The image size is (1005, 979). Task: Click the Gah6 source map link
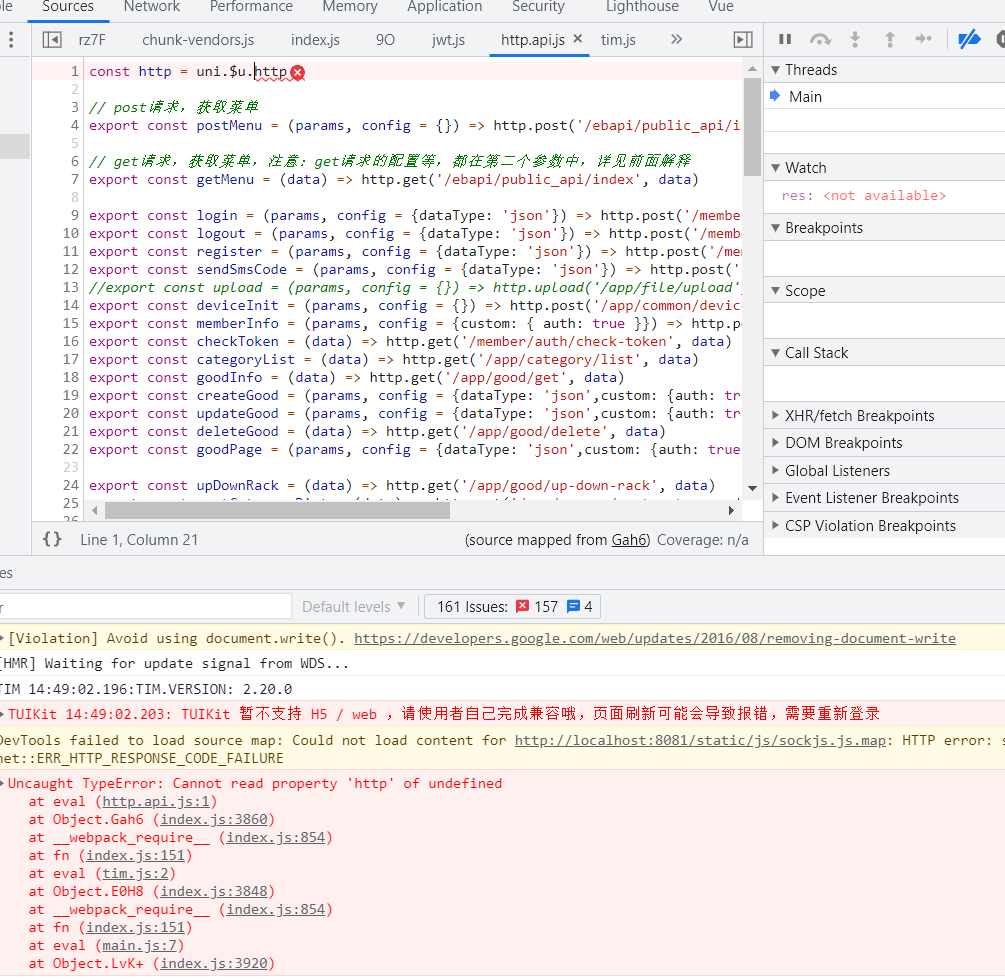coord(631,539)
